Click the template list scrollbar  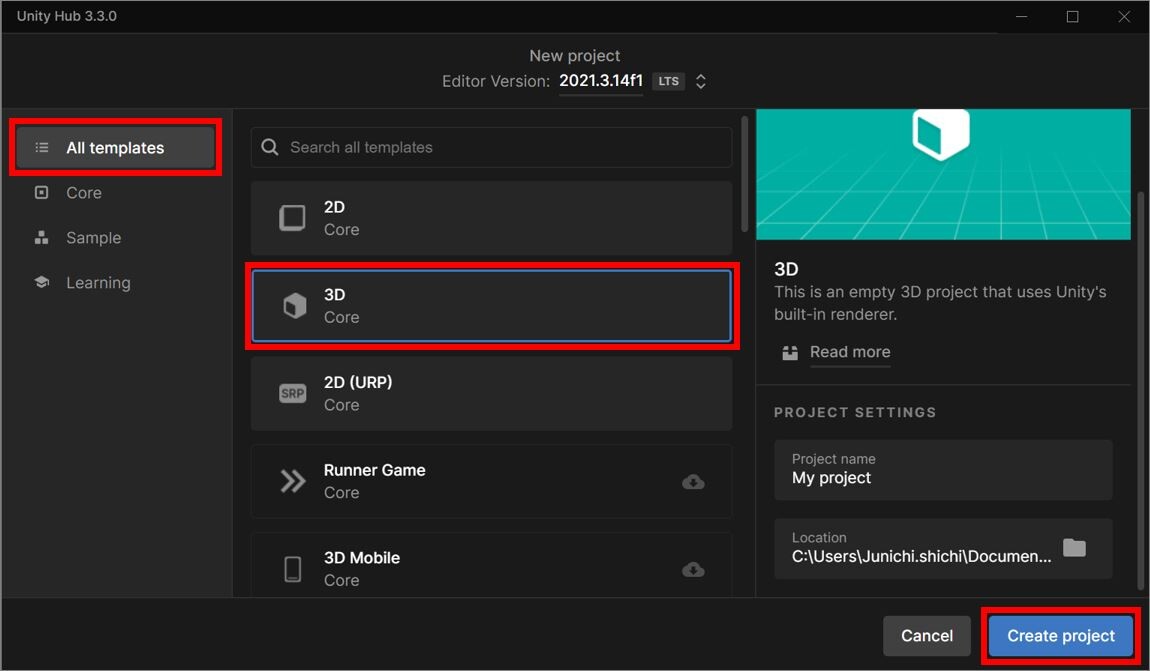pos(744,174)
